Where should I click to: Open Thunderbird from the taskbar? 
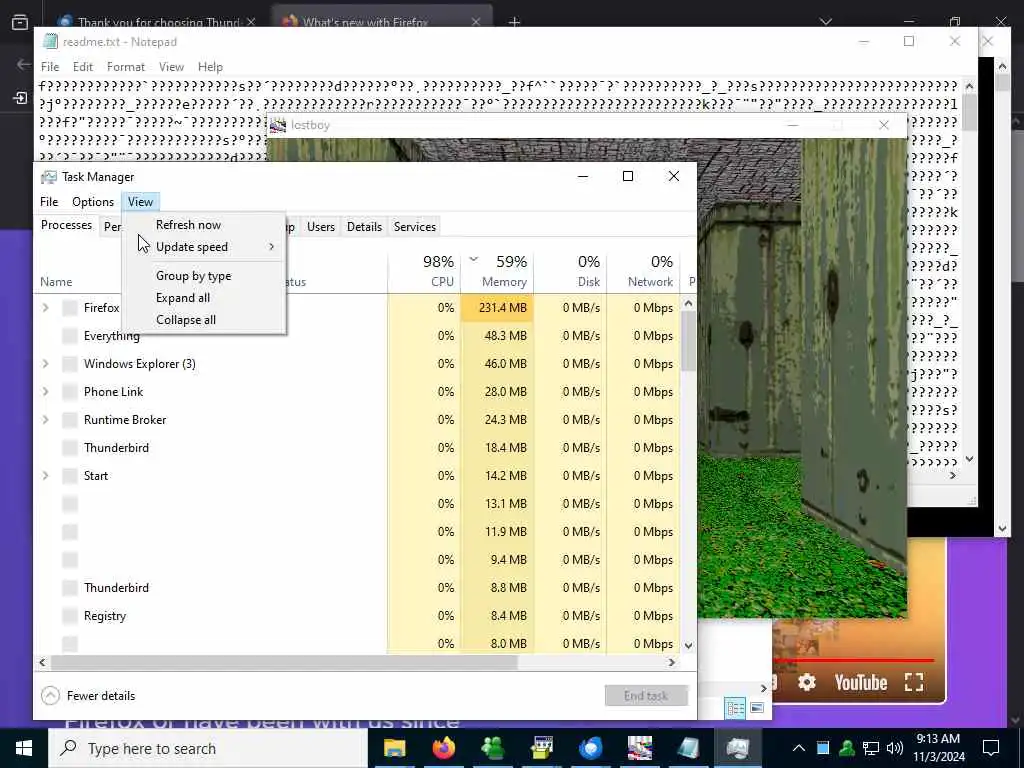(x=590, y=748)
